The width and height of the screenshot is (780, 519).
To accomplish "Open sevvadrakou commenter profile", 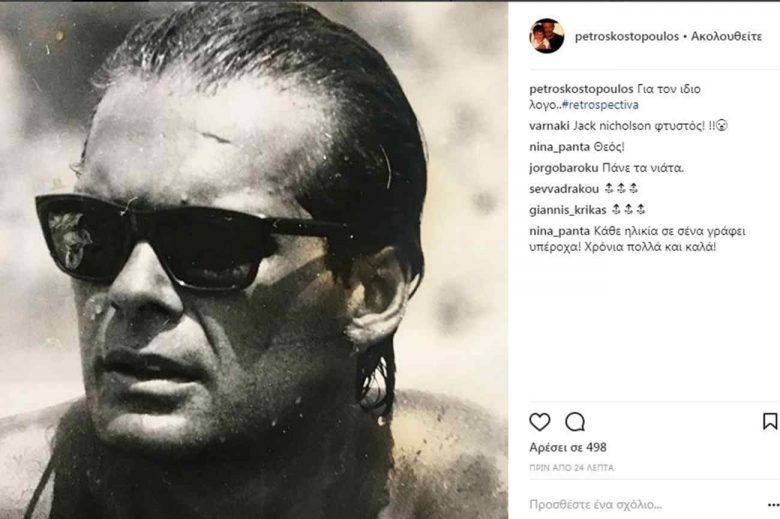I will tap(563, 188).
